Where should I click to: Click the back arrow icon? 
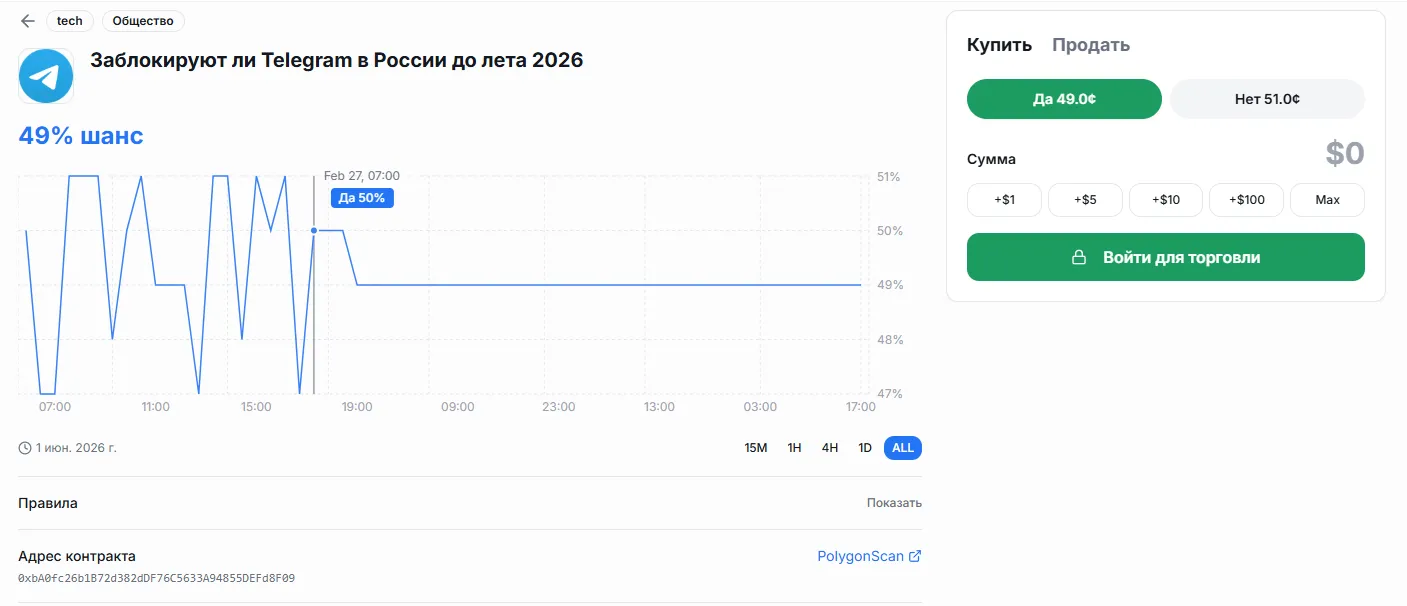pyautogui.click(x=27, y=21)
